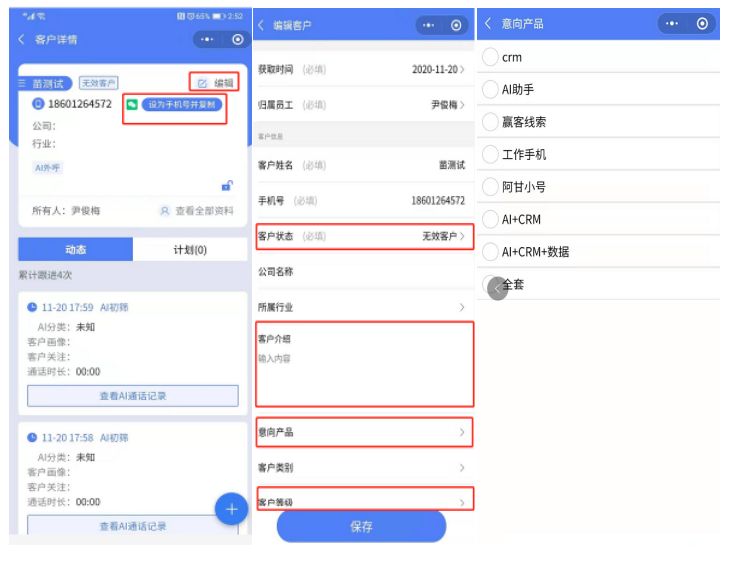Open 查看AI通话记录 for the 17:59 record
This screenshot has height=561, width=743.
(133, 396)
